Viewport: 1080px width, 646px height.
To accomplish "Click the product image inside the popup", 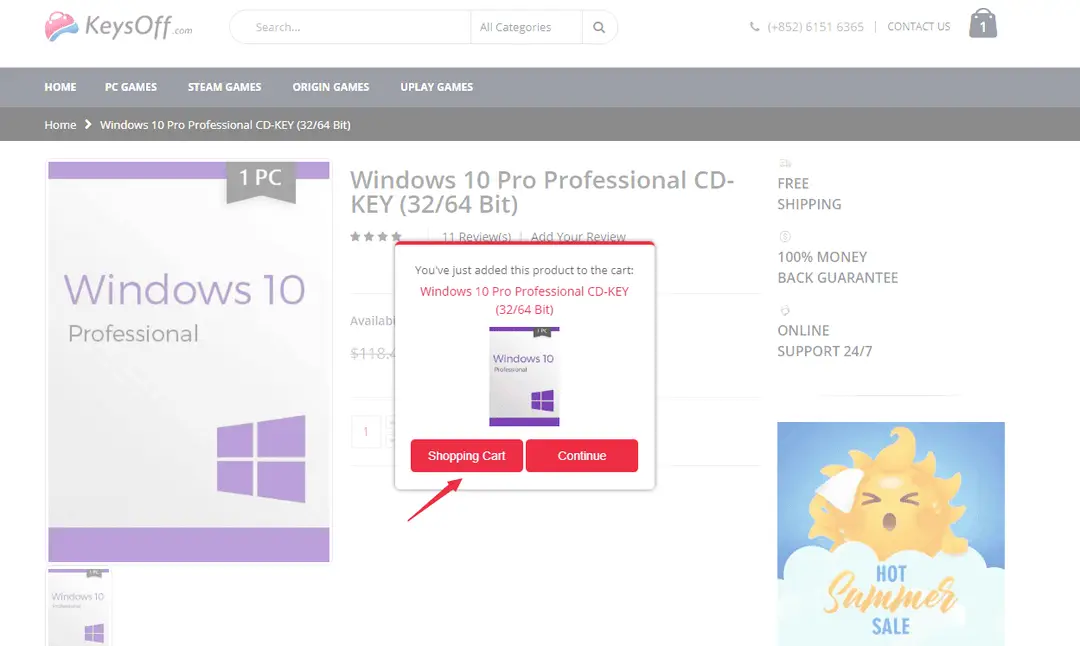I will (x=524, y=377).
